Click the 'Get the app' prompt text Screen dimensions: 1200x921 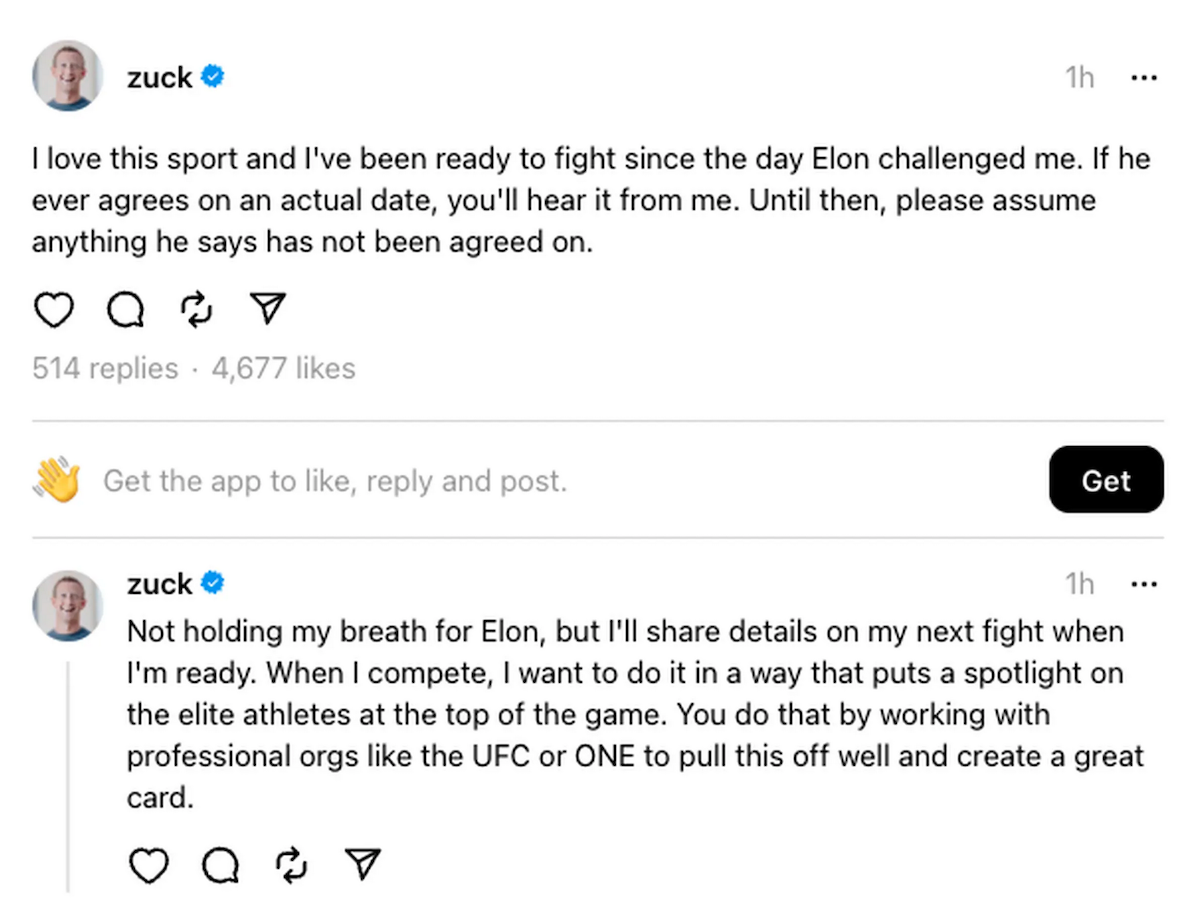(335, 482)
